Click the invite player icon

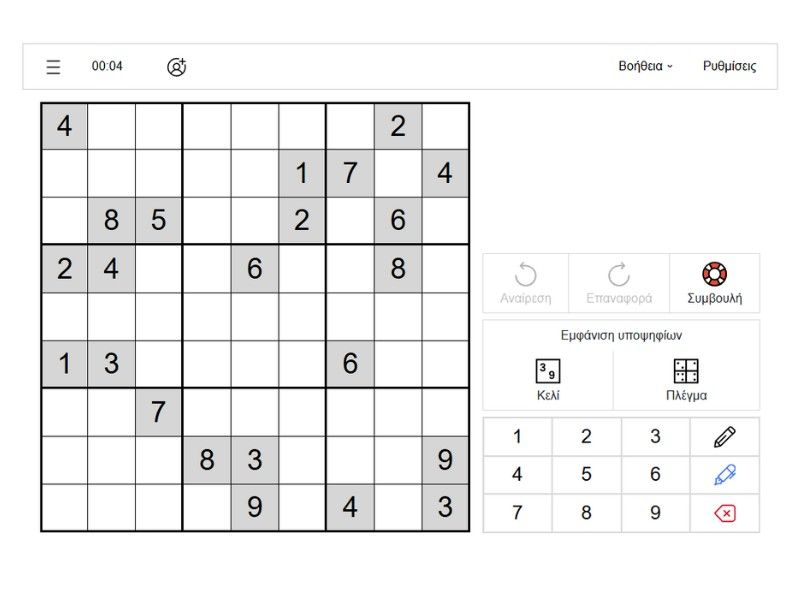(x=177, y=67)
